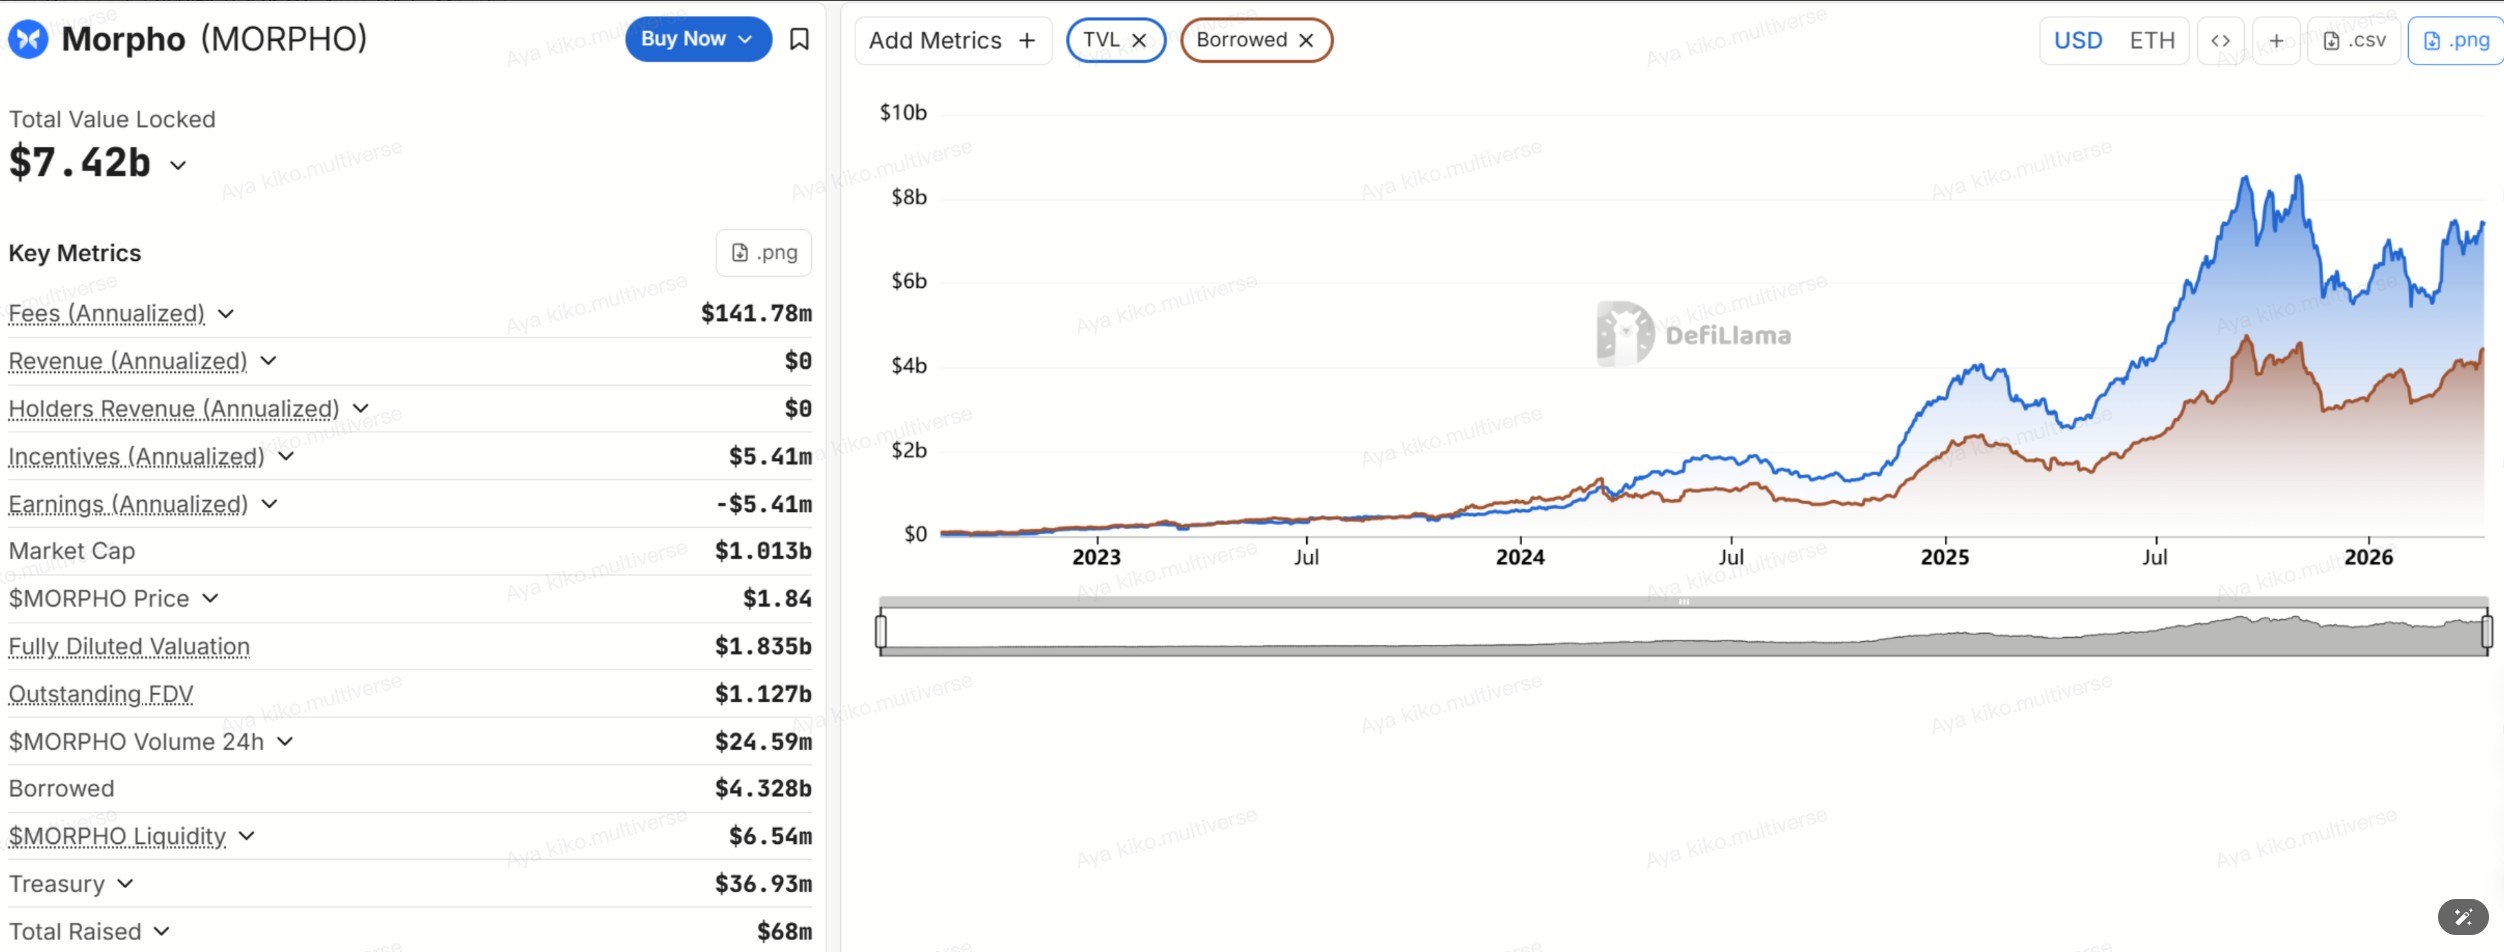Expand Fees (Annualized) details
This screenshot has height=952, width=2504.
click(x=226, y=314)
